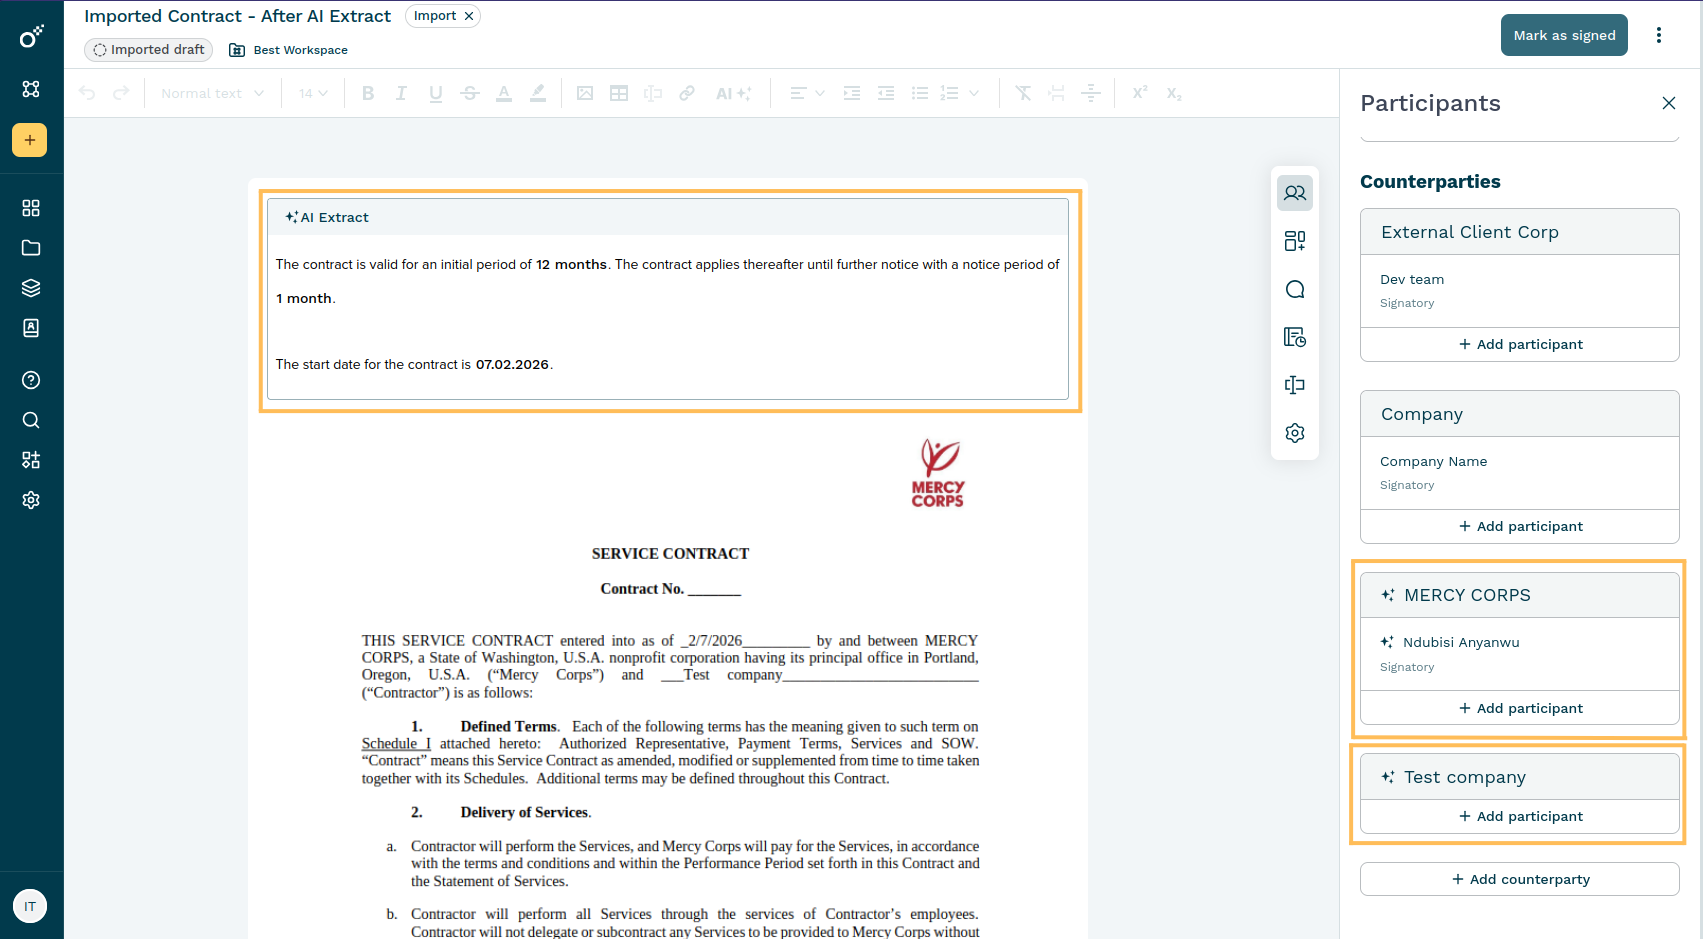Open the numbered list dropdown
The height and width of the screenshot is (939, 1703).
click(960, 93)
